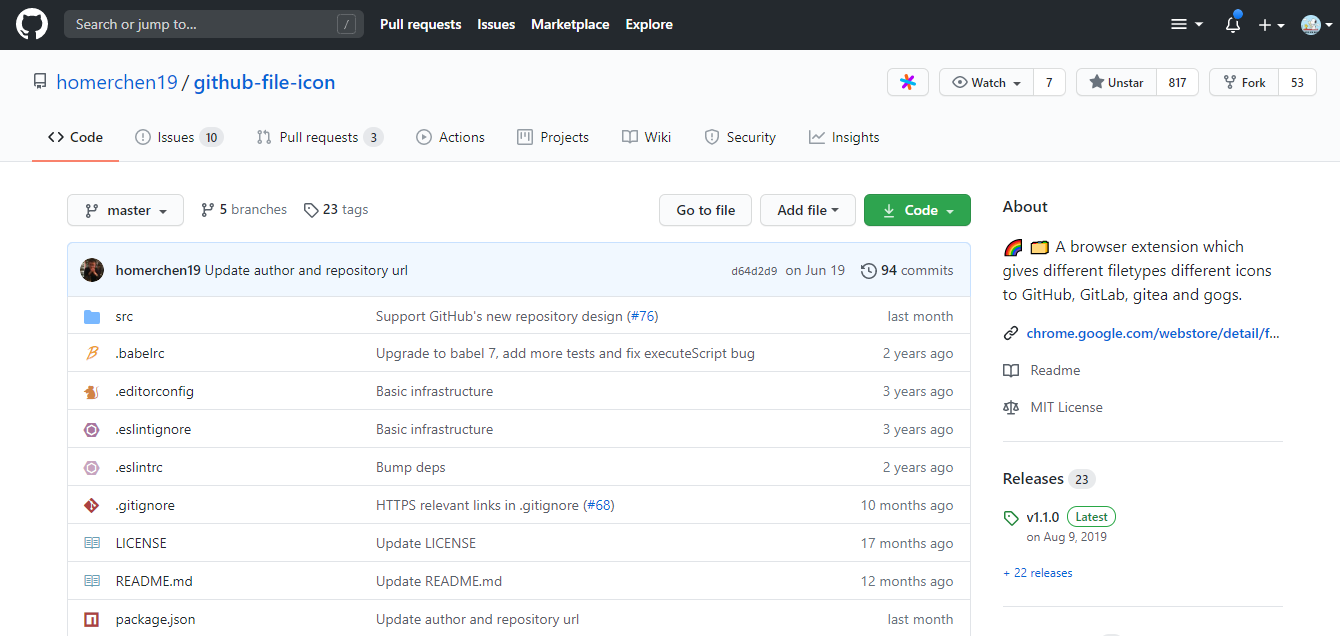Switch to the Insights tab
The width and height of the screenshot is (1340, 636).
pyautogui.click(x=844, y=137)
